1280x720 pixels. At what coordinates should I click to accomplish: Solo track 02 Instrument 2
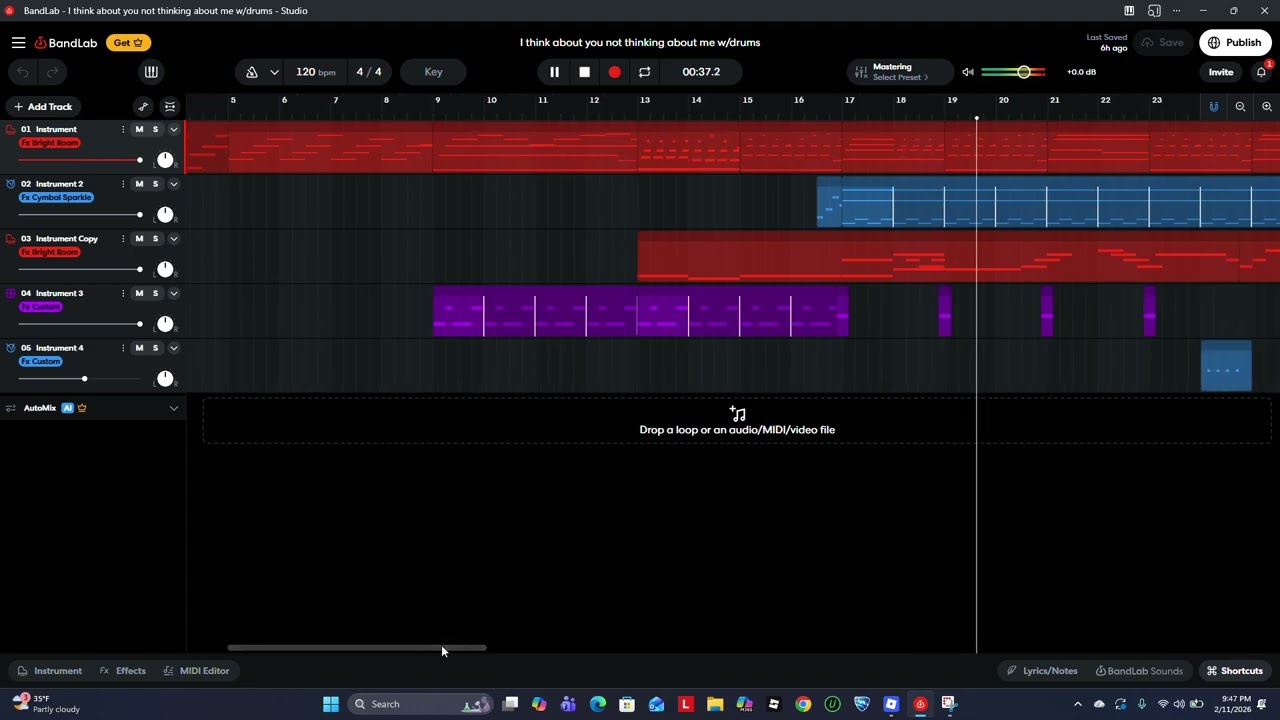(155, 184)
